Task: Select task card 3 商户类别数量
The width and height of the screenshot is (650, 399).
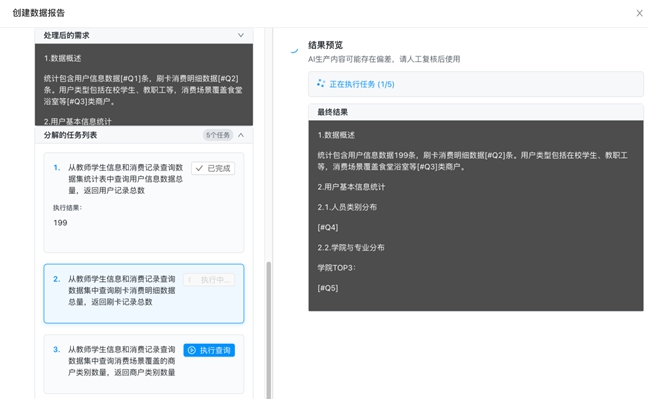Action: click(144, 364)
